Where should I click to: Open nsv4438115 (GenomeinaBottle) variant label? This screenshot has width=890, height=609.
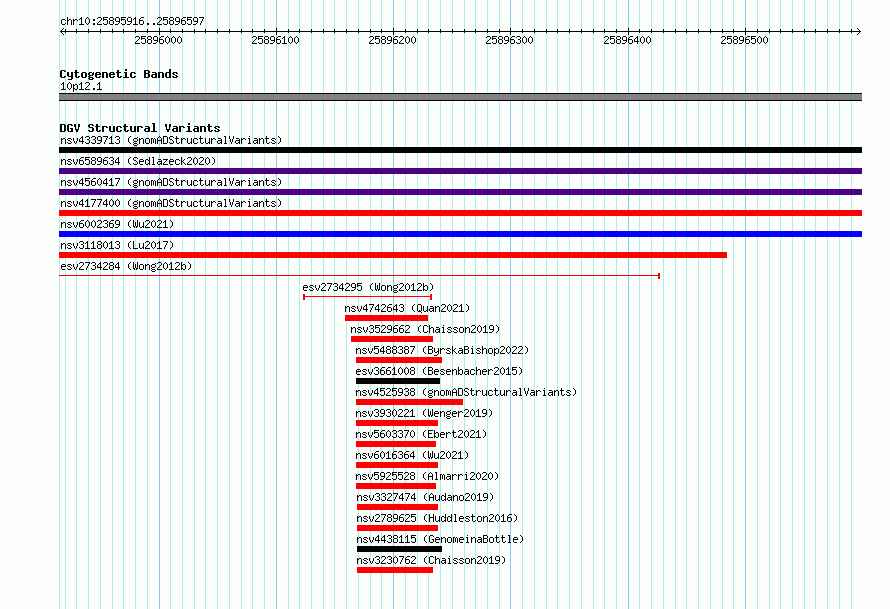(440, 539)
